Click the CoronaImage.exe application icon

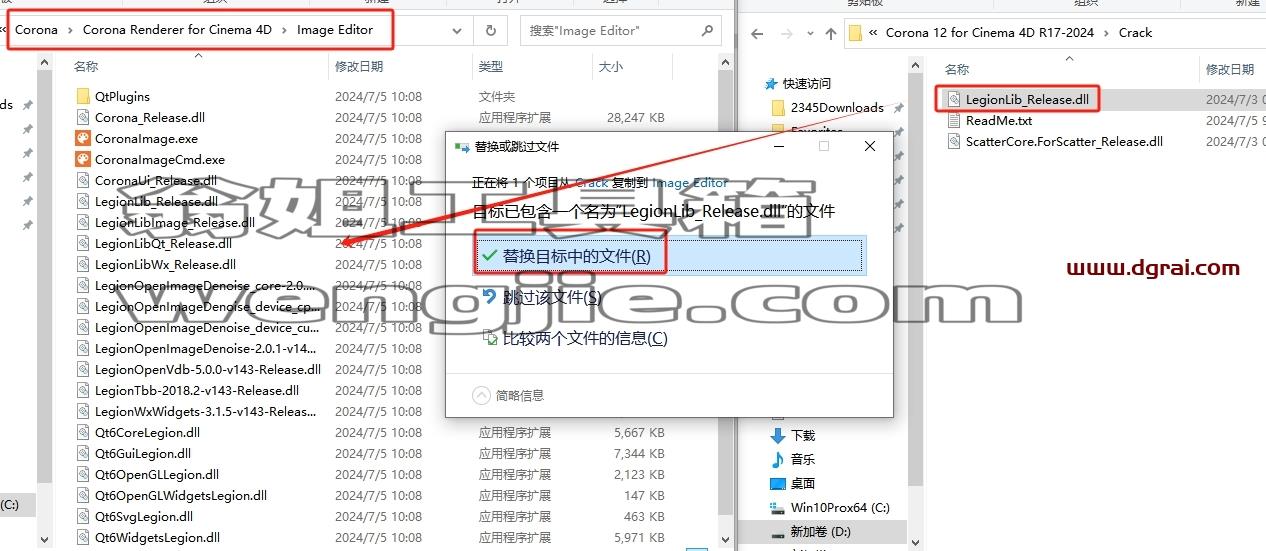[83, 138]
